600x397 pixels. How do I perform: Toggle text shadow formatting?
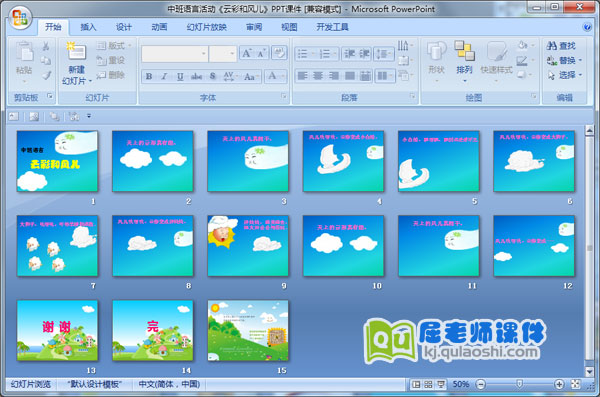tap(213, 76)
